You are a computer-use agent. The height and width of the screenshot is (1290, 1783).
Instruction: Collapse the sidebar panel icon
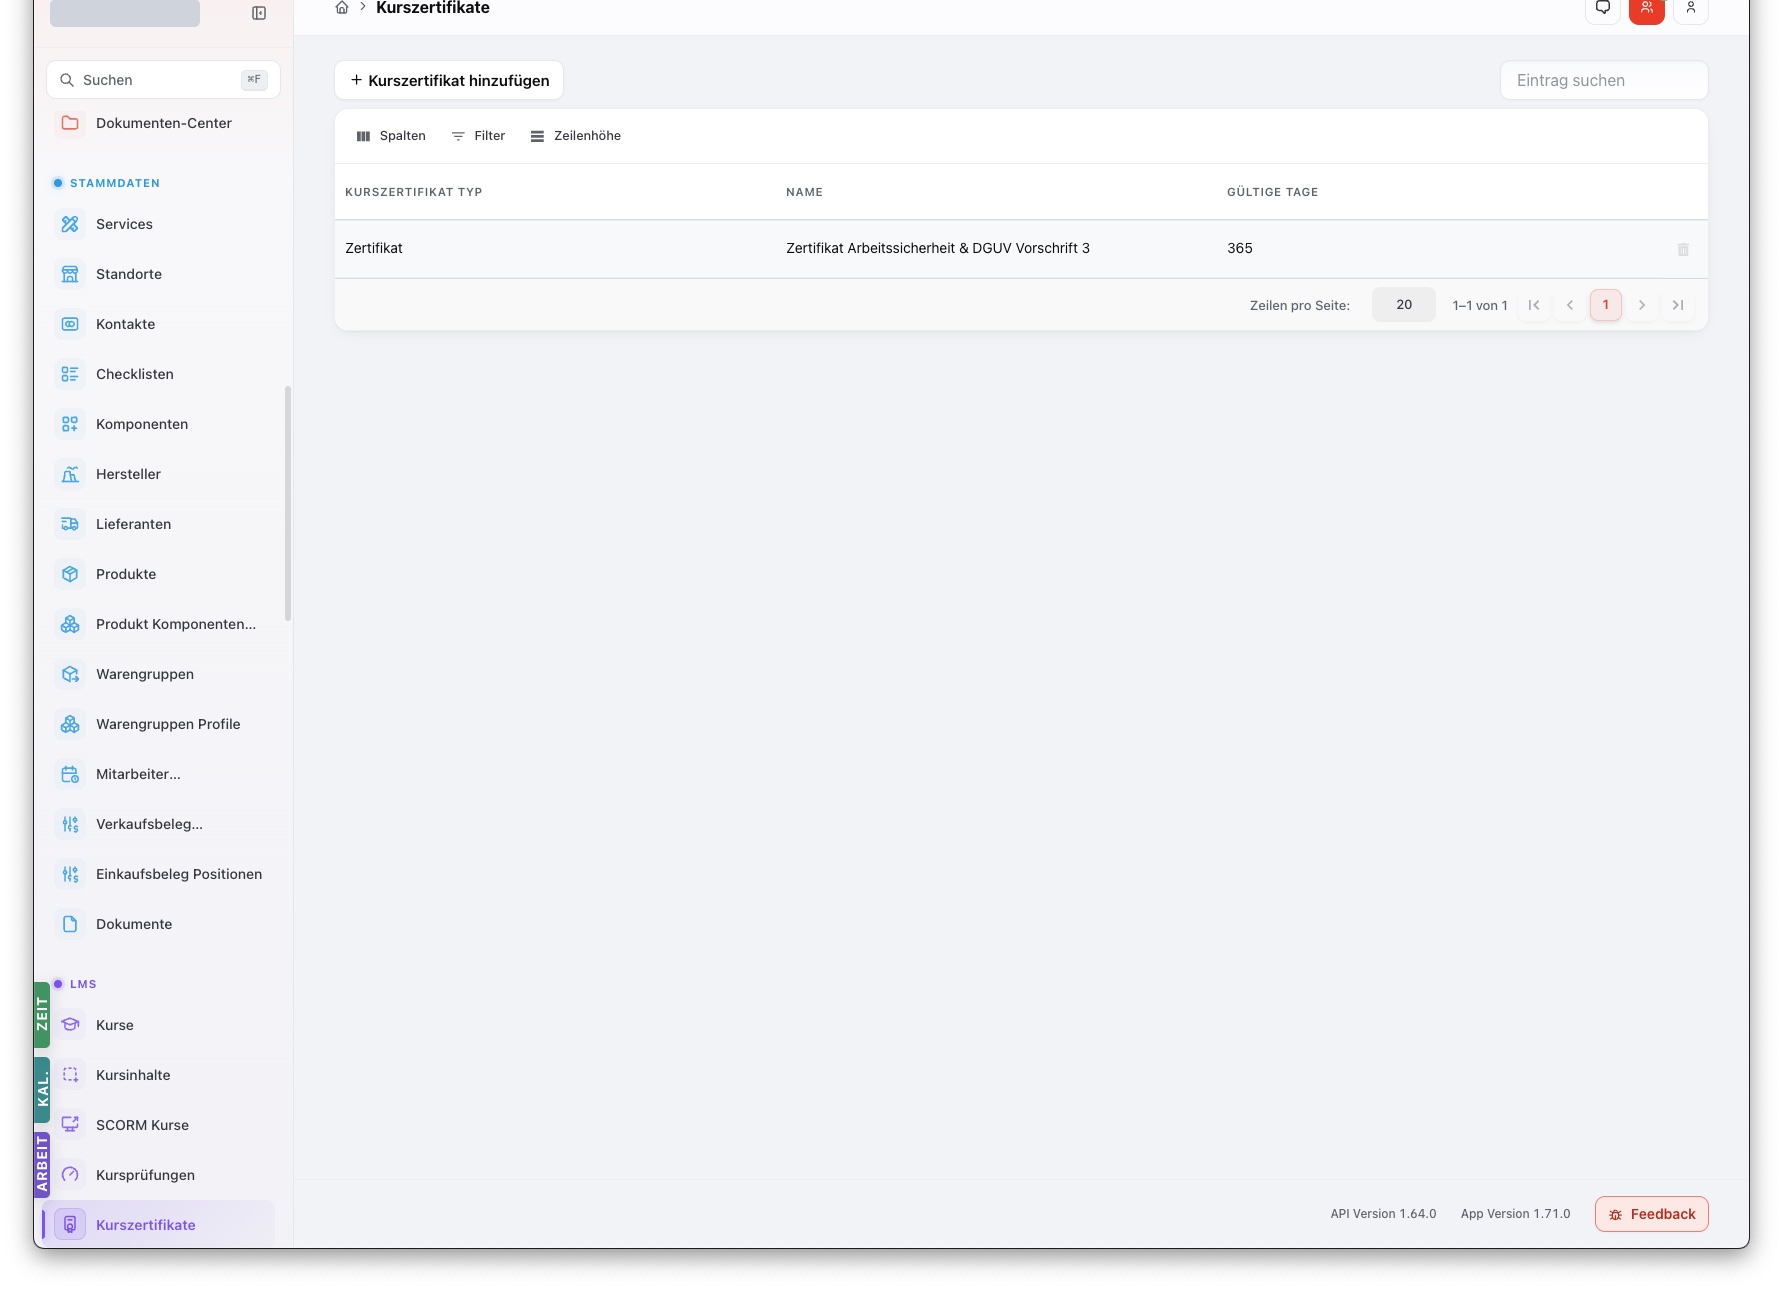click(259, 13)
